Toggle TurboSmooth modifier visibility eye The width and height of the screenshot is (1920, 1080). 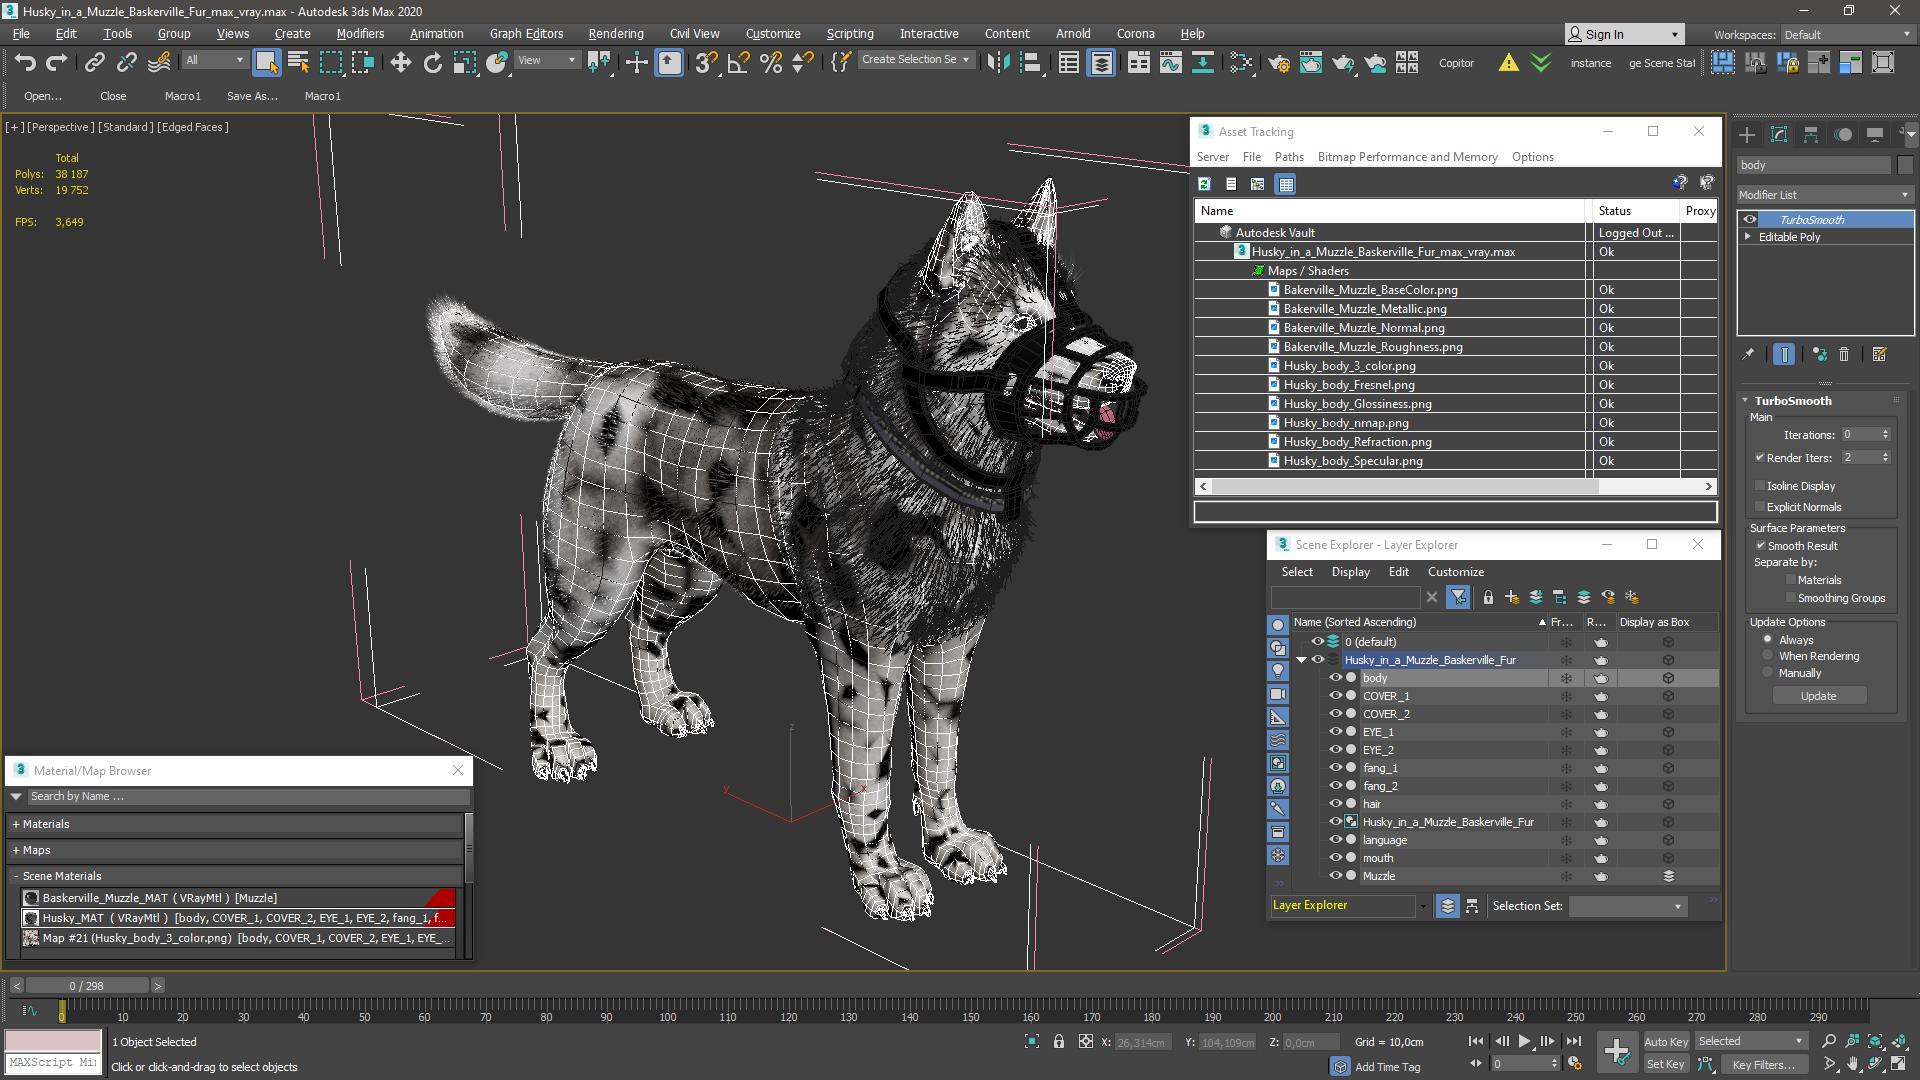tap(1749, 220)
